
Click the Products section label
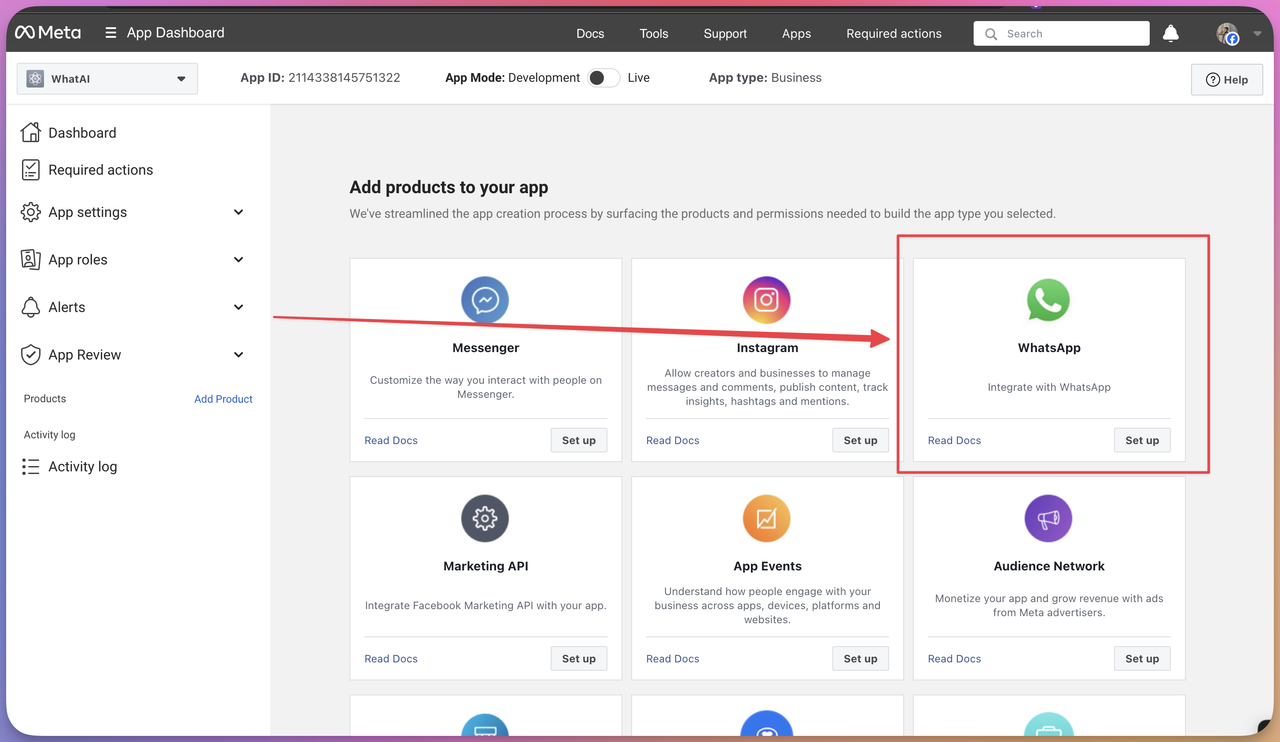(x=45, y=398)
